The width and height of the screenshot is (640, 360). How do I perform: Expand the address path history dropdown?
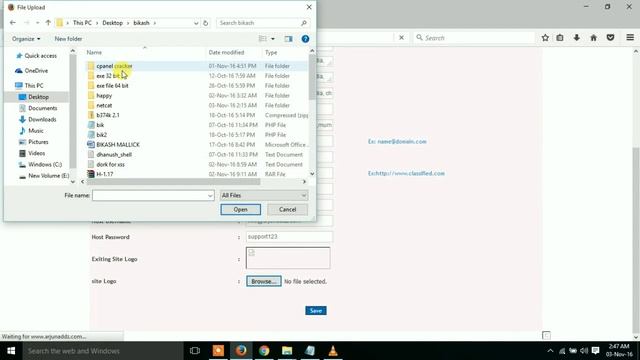(196, 23)
